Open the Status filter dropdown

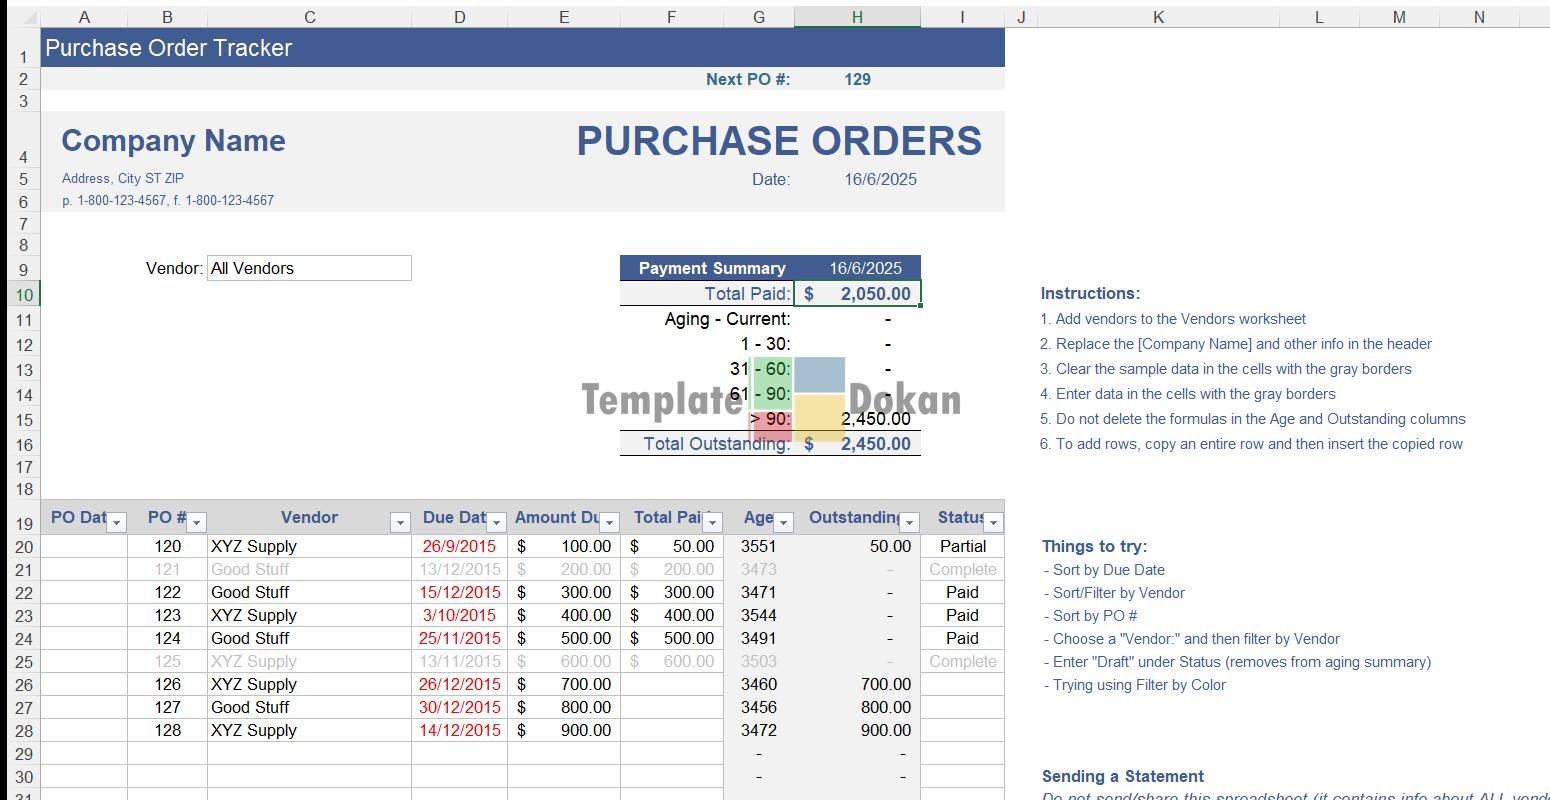pos(993,522)
